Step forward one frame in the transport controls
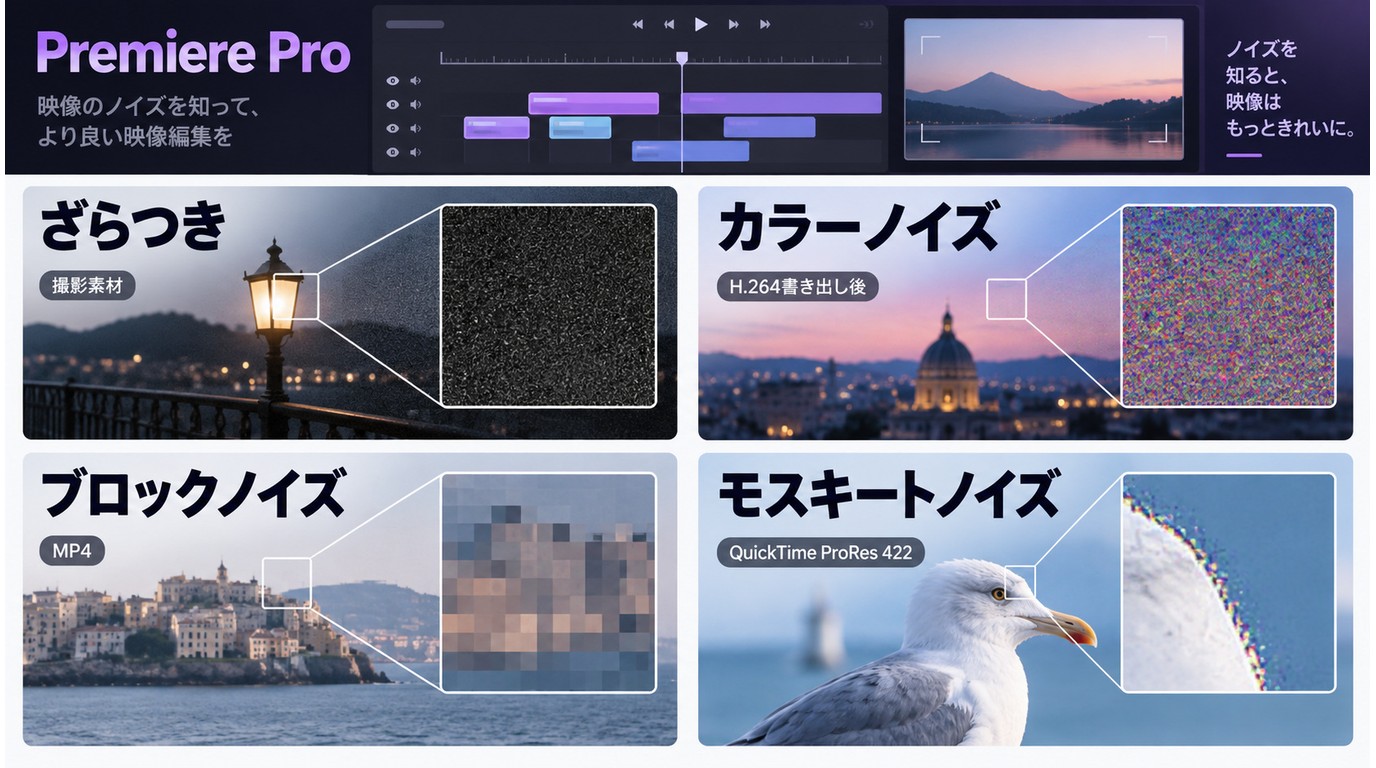Image resolution: width=1376 pixels, height=768 pixels. tap(733, 25)
